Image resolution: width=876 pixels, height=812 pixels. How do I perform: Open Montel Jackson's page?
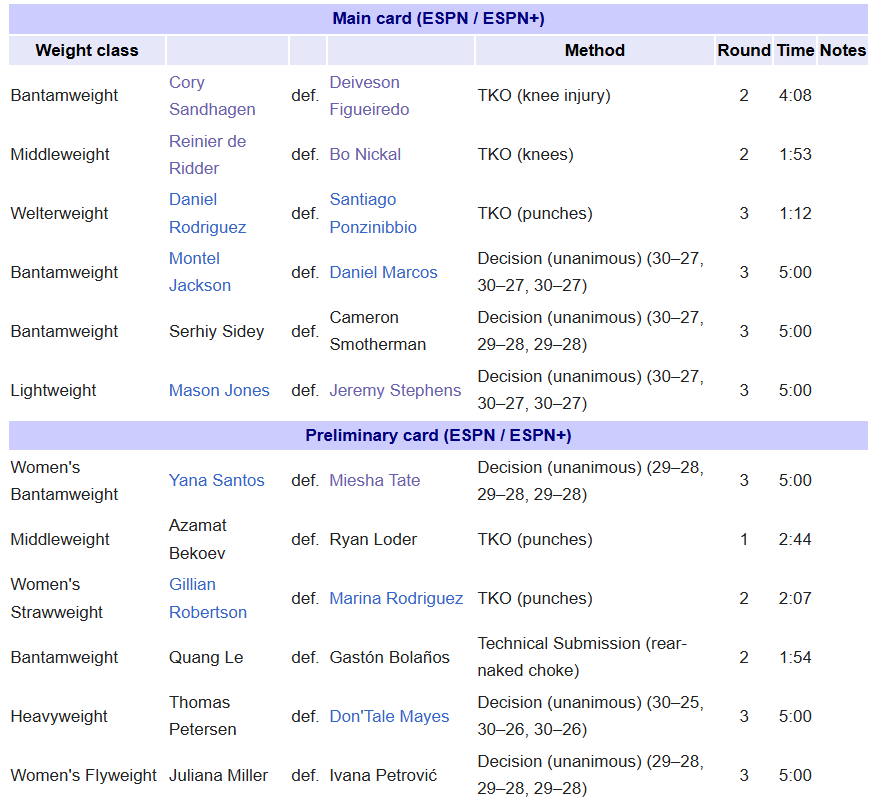[x=194, y=259]
